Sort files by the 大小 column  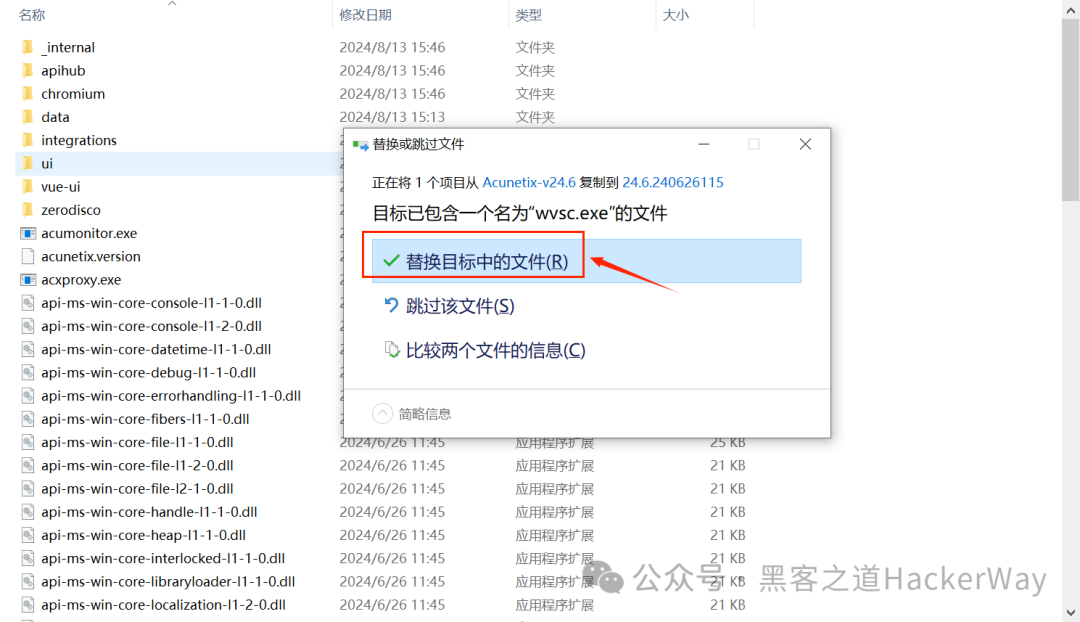point(675,14)
